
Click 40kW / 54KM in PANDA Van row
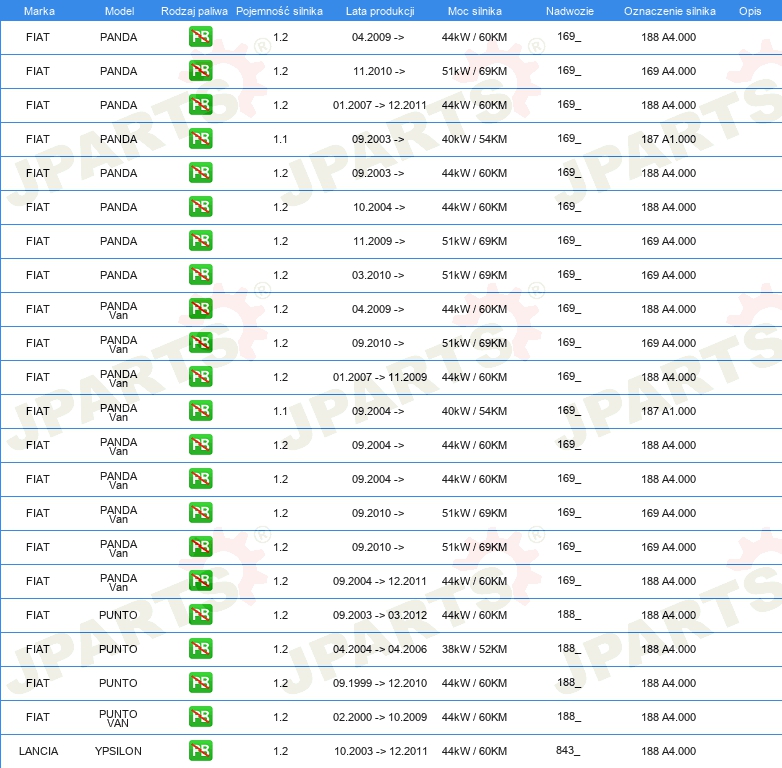pyautogui.click(x=474, y=411)
